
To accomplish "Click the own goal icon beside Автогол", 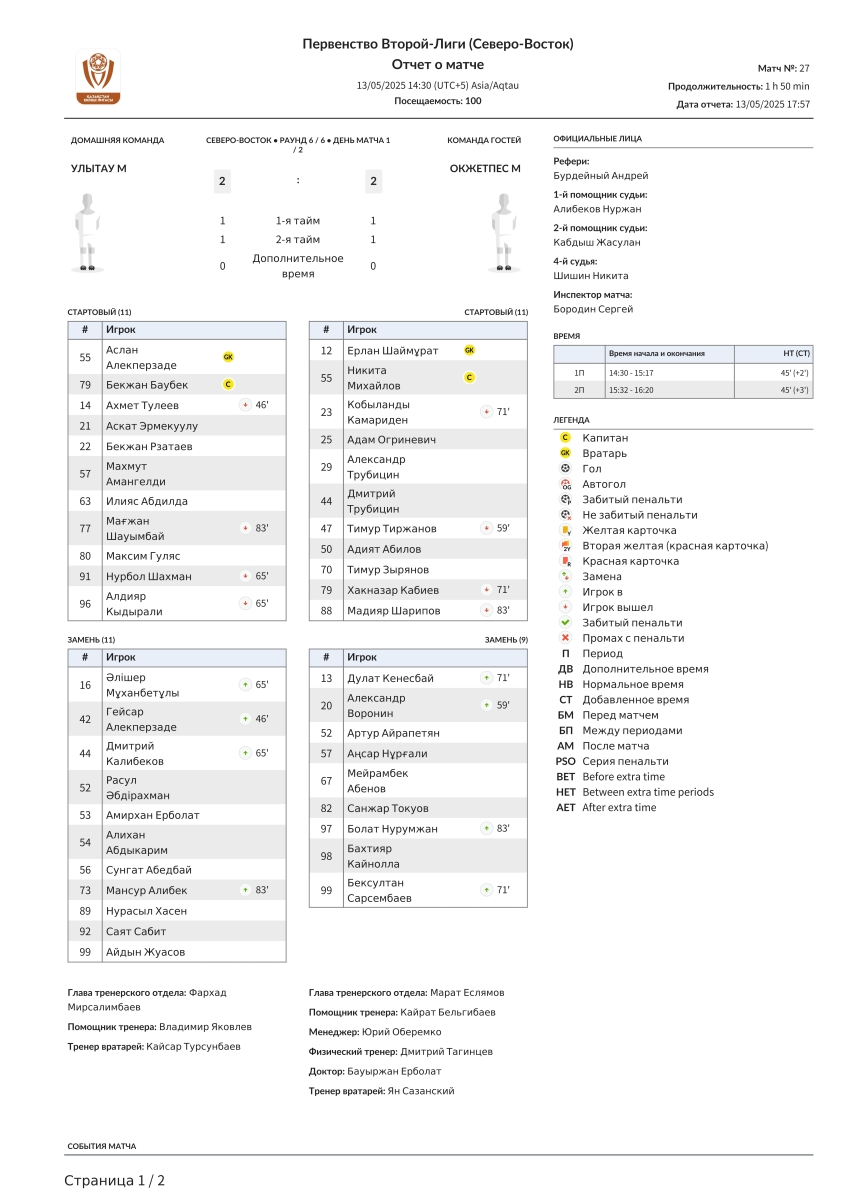I will (x=566, y=484).
